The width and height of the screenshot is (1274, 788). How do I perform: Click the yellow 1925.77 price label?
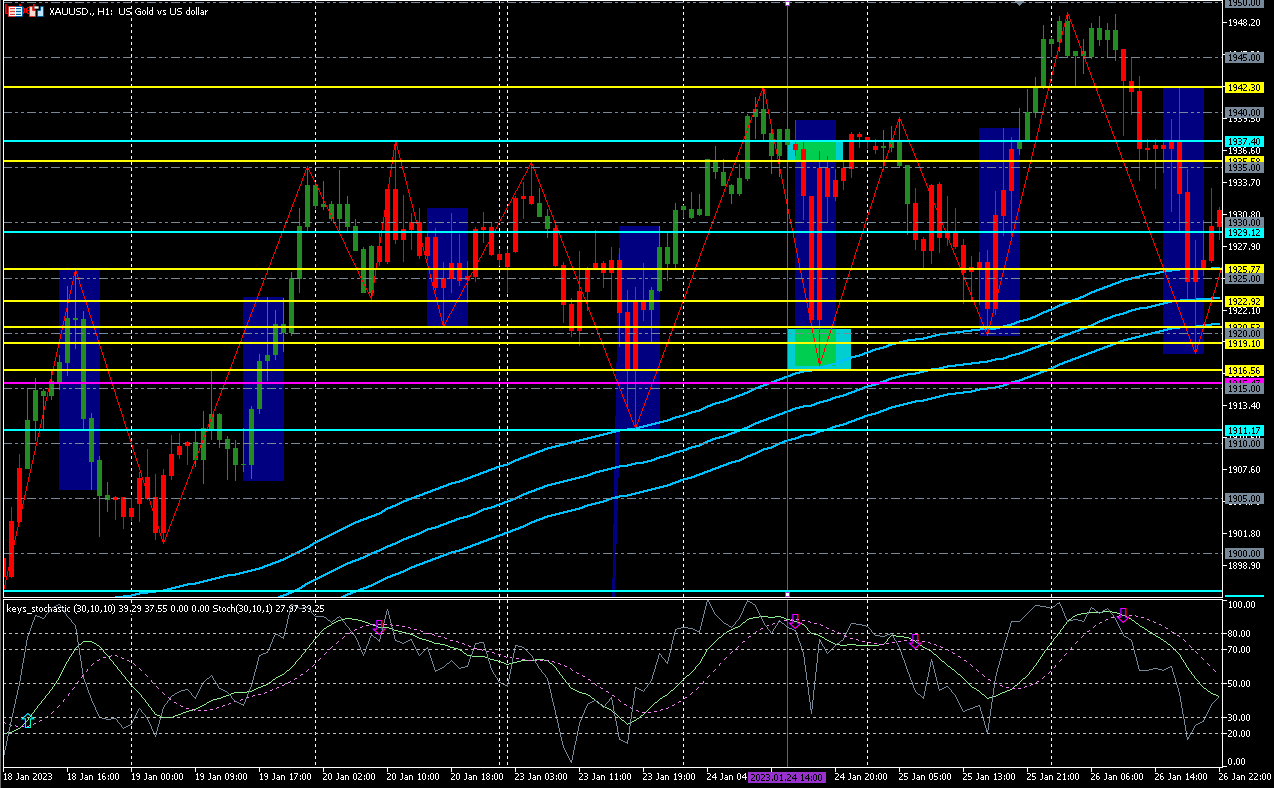click(x=1243, y=270)
